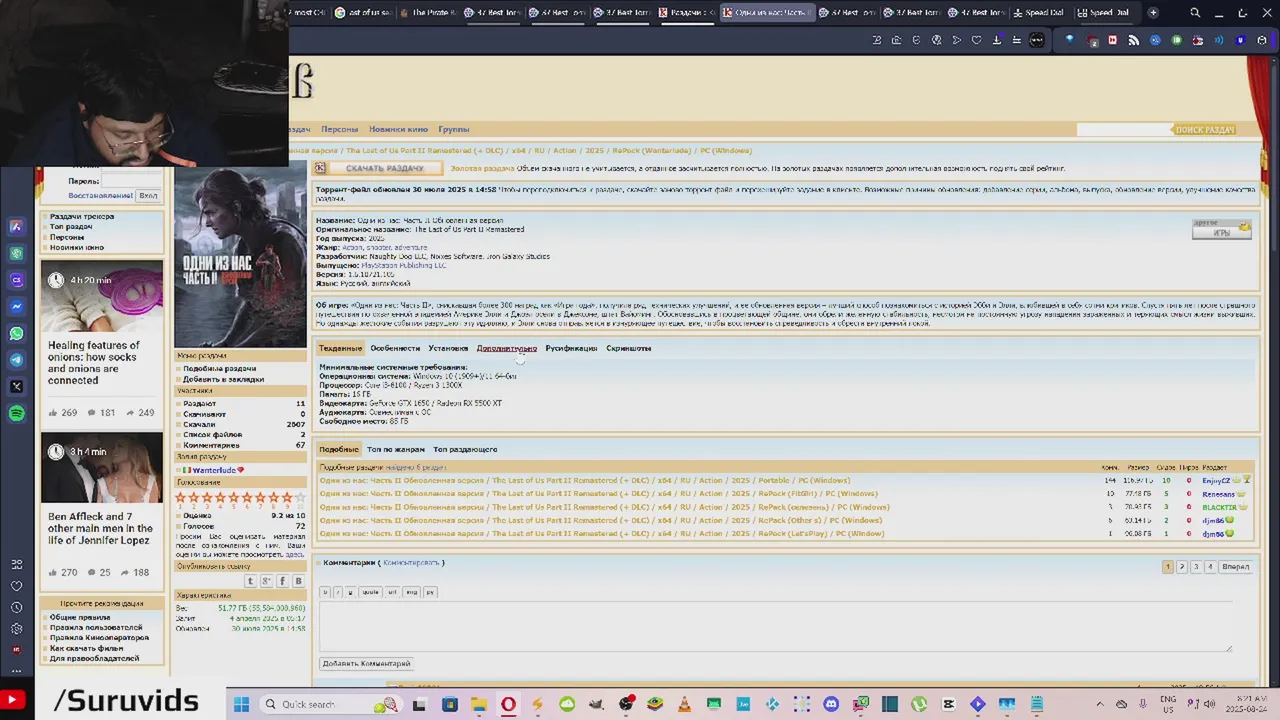Open history clock icon in sidebar

point(16,607)
